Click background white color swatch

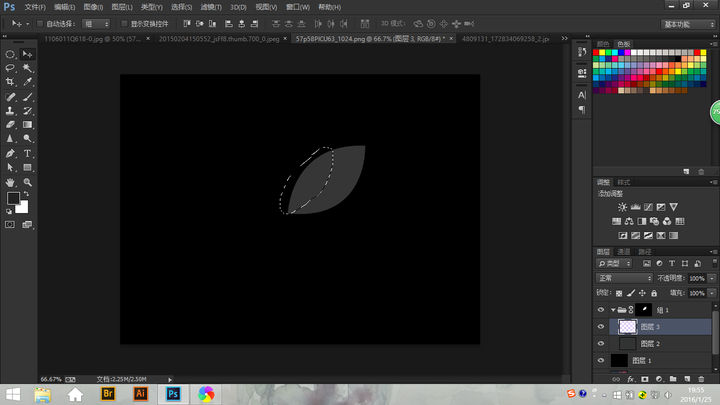(x=23, y=209)
